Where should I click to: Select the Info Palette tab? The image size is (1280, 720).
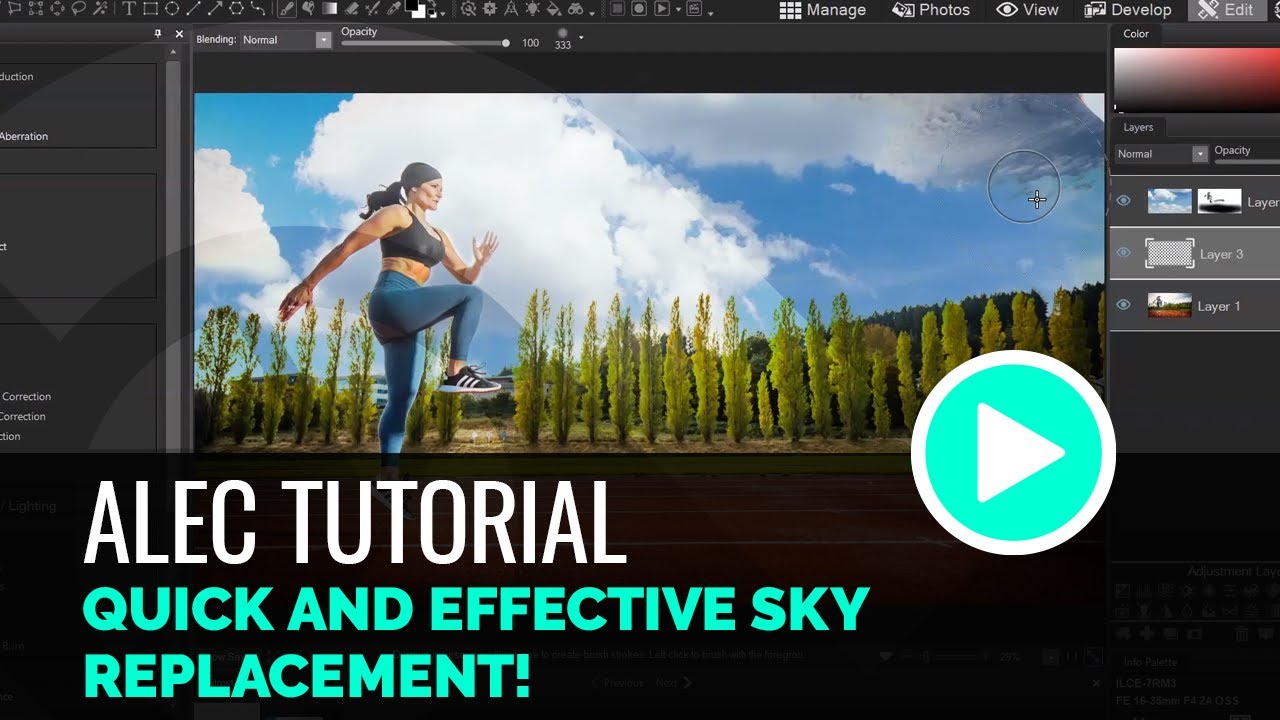(x=1149, y=661)
